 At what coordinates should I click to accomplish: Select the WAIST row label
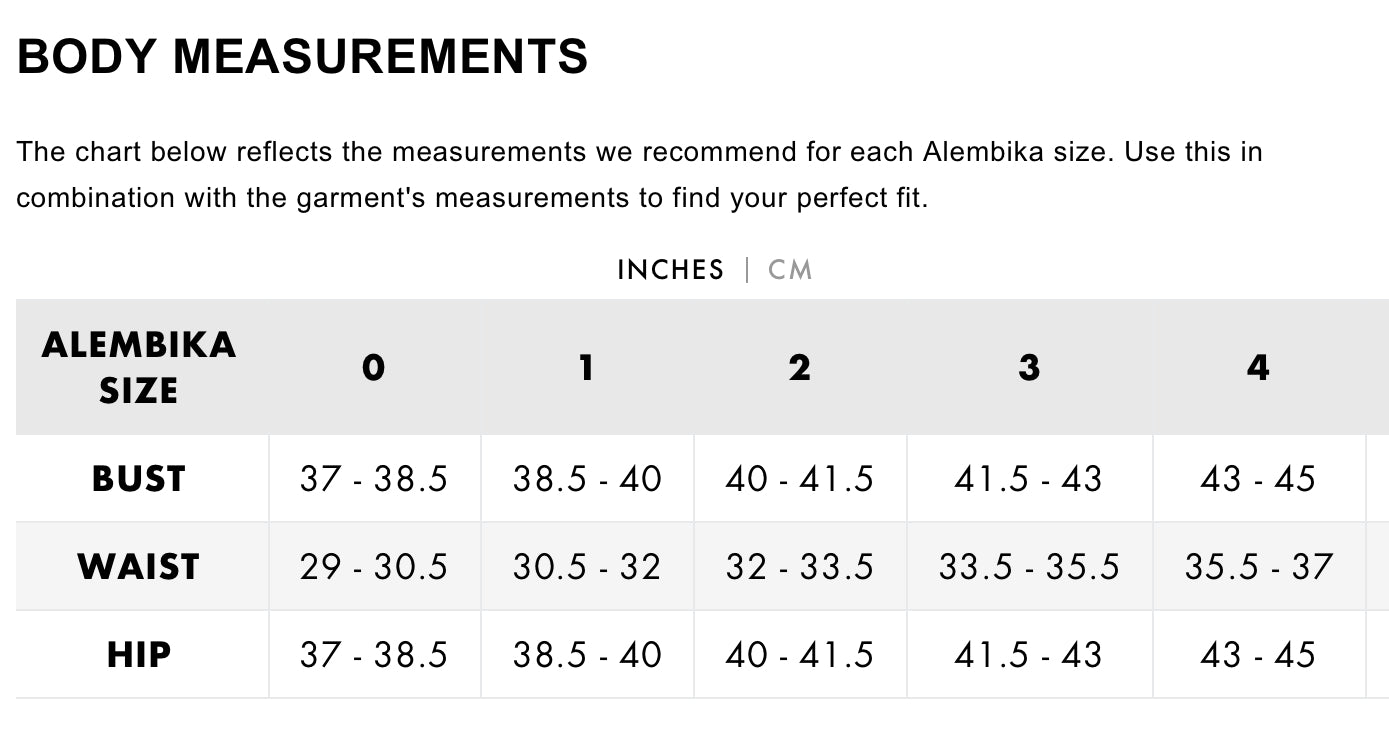[139, 567]
